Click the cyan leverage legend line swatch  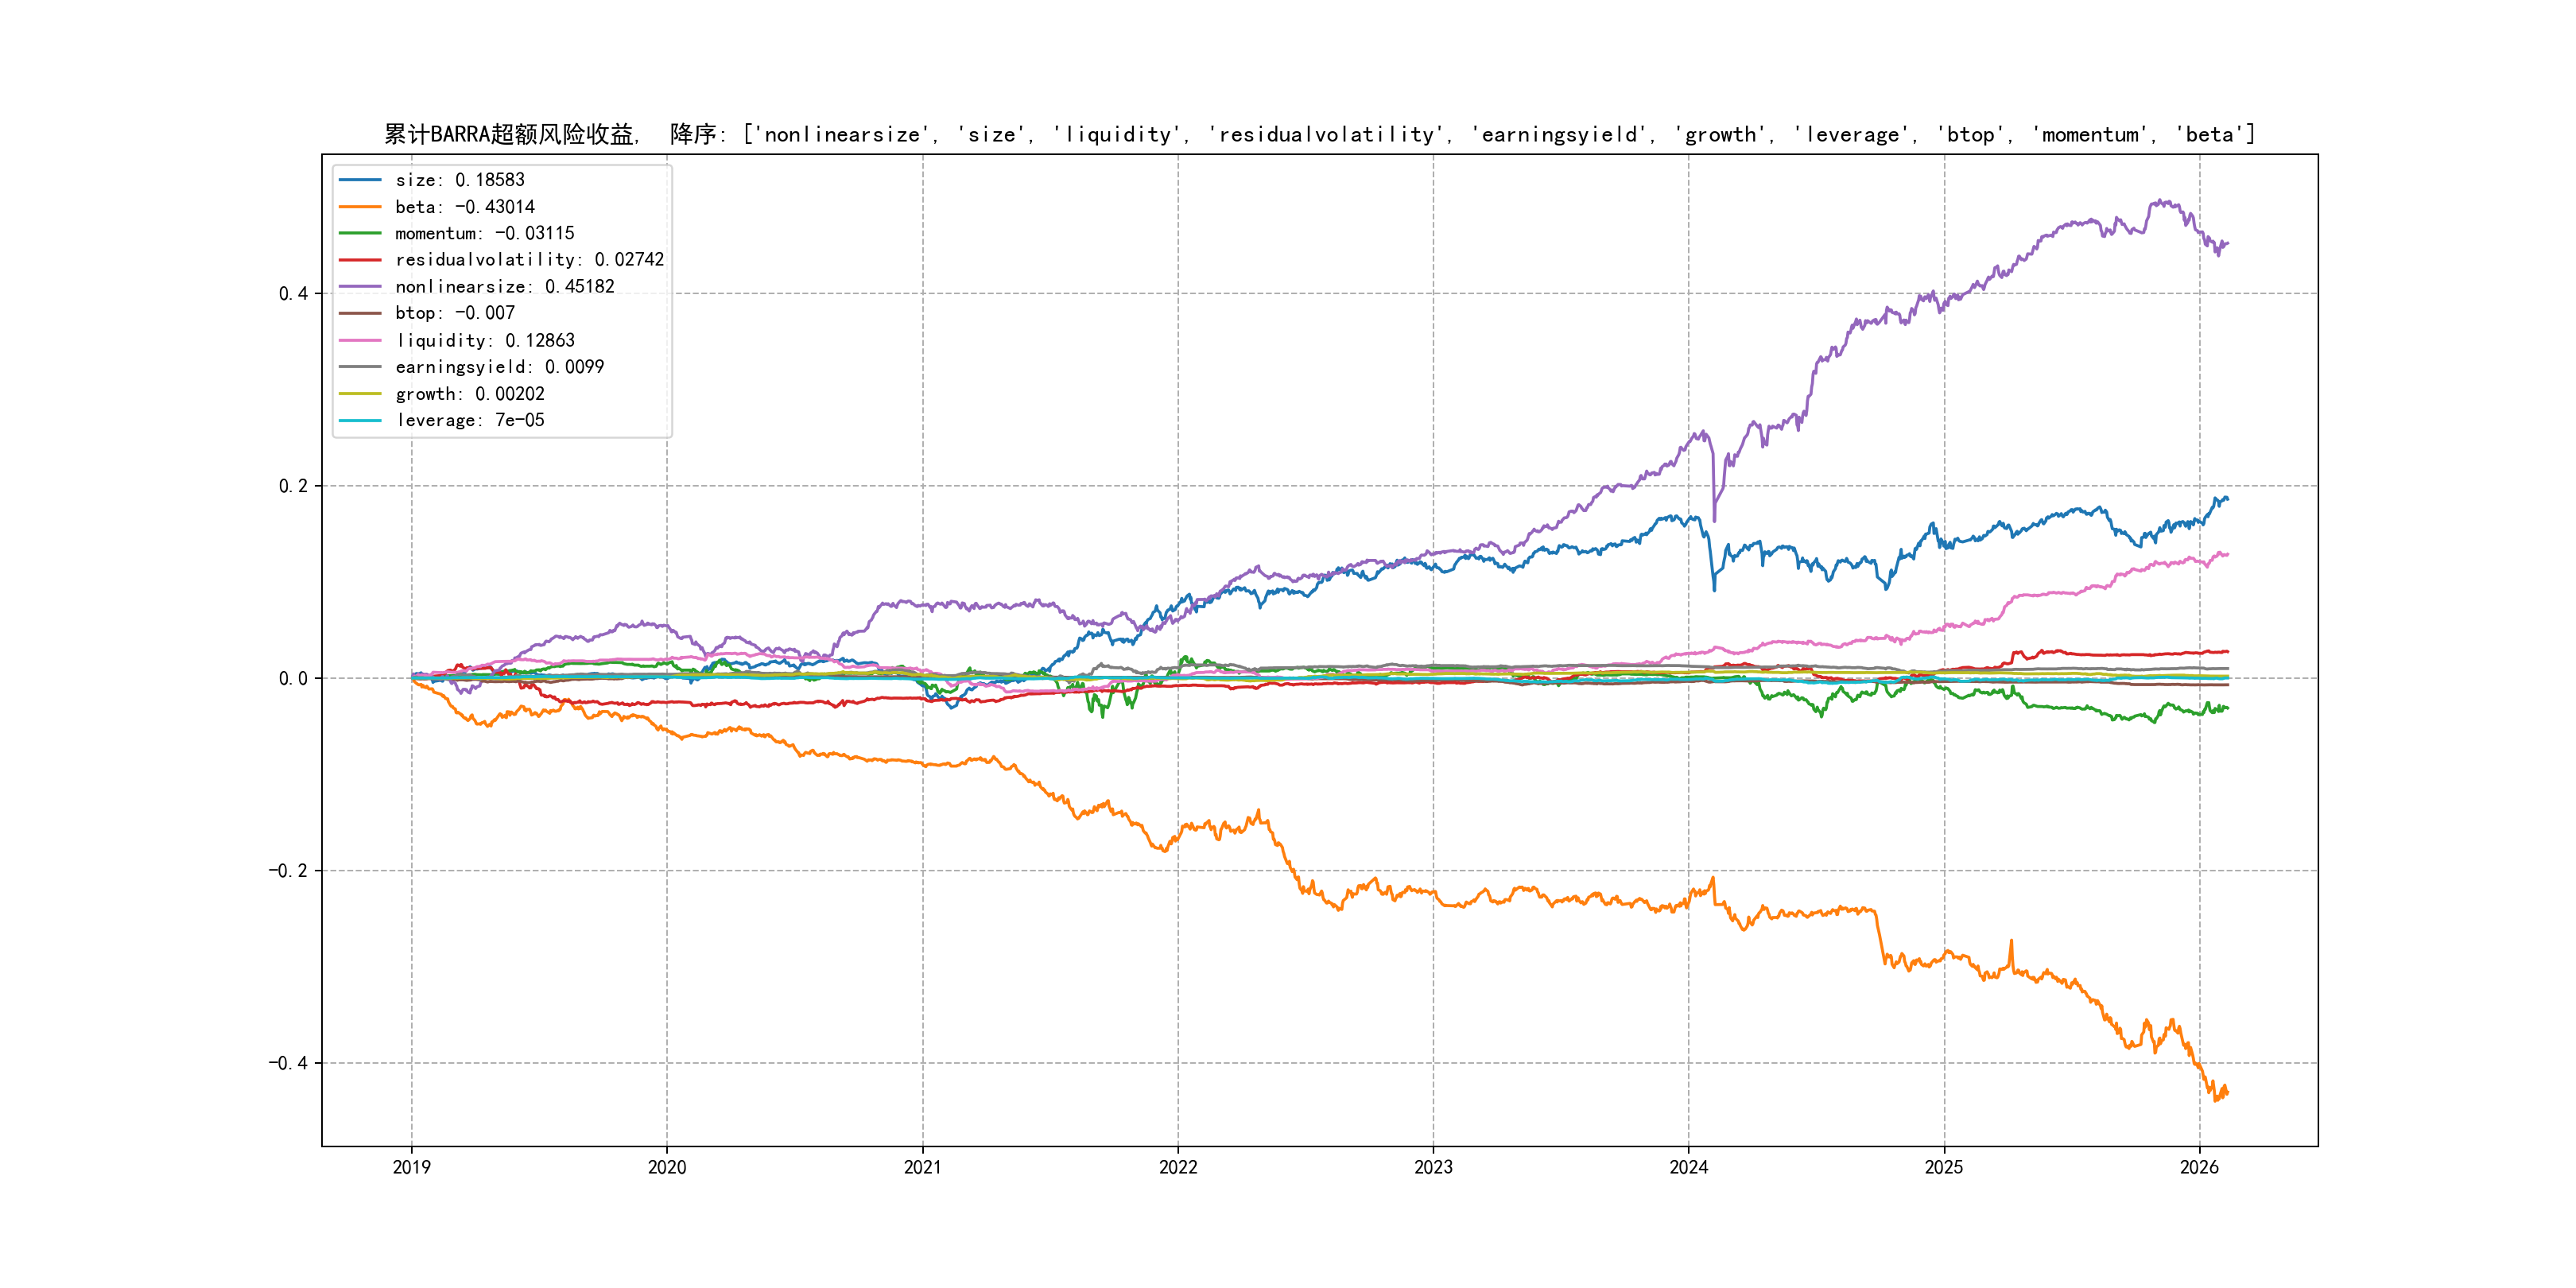[360, 420]
